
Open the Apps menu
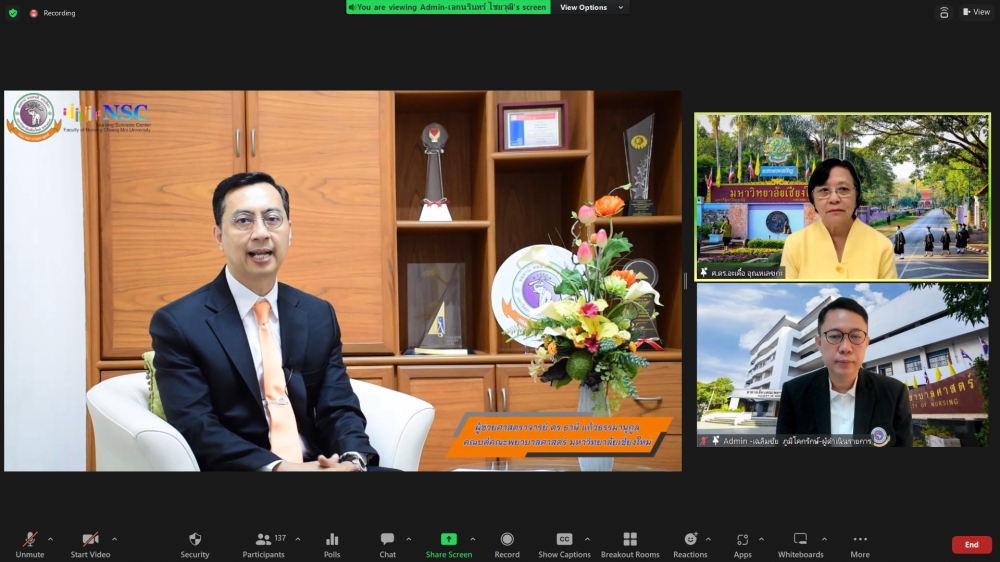742,544
